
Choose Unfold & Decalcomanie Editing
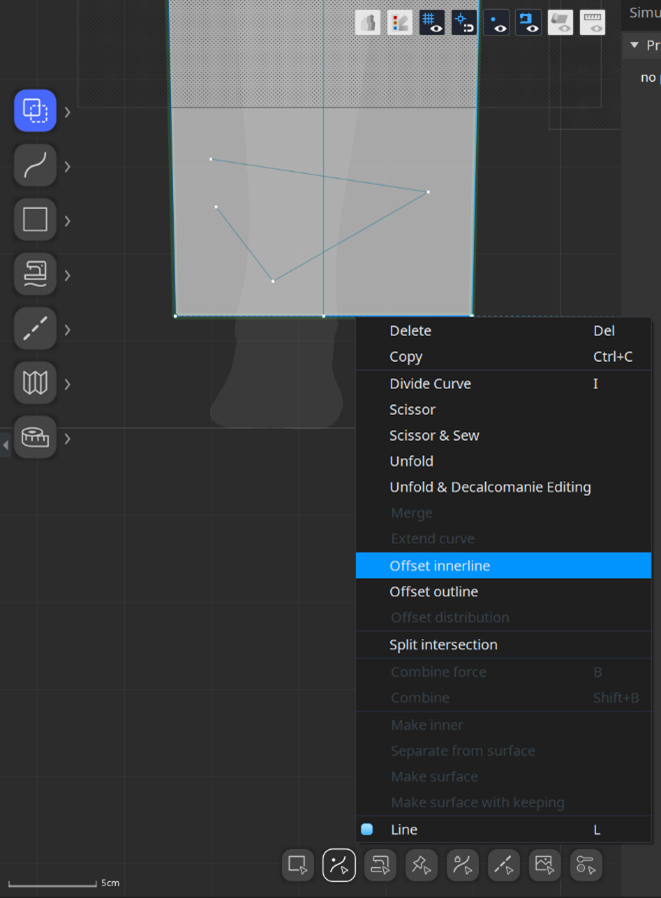pos(503,487)
